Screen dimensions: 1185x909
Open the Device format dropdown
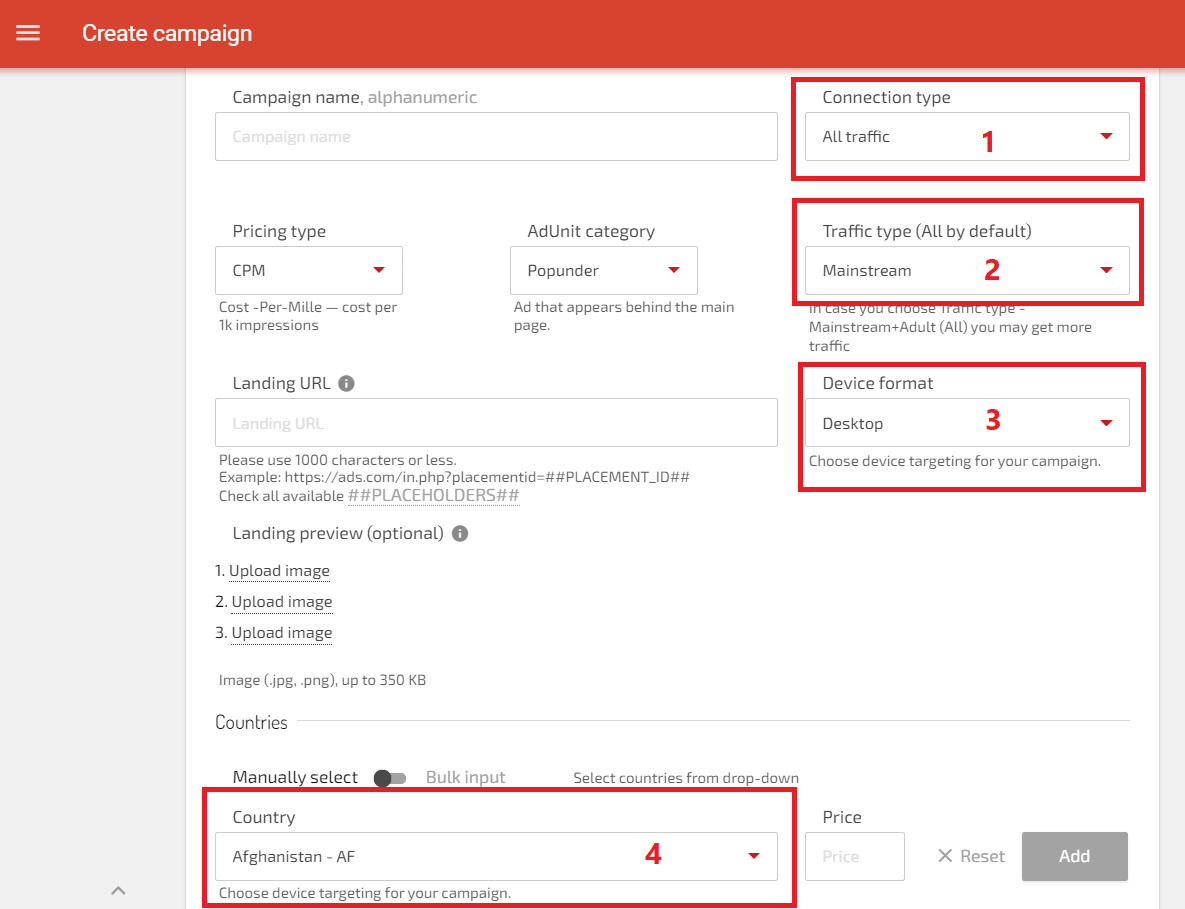point(966,423)
